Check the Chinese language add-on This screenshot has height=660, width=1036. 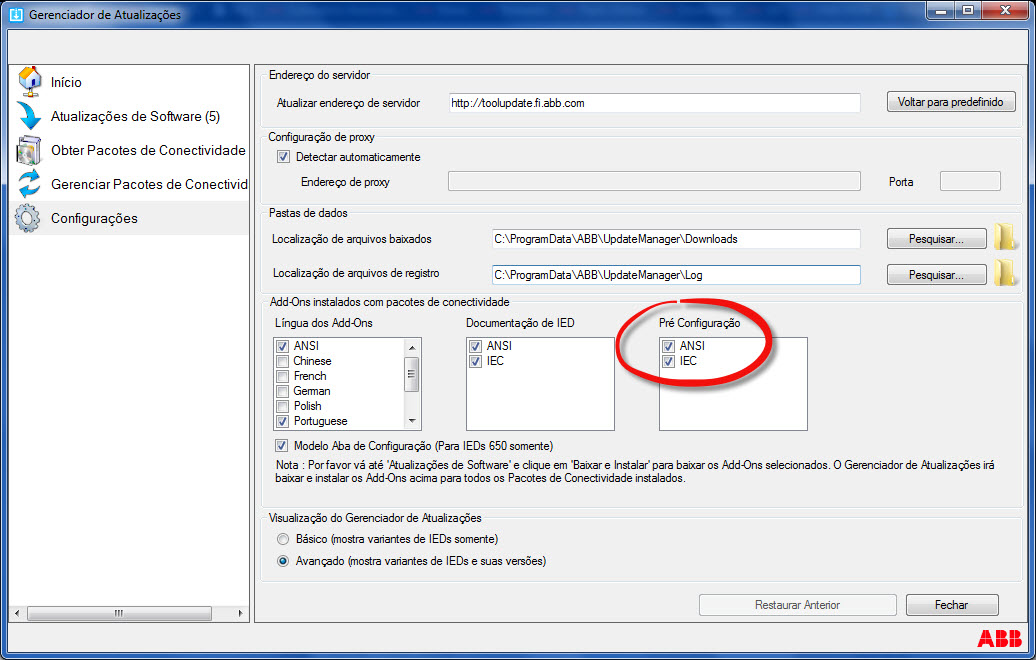pos(283,361)
